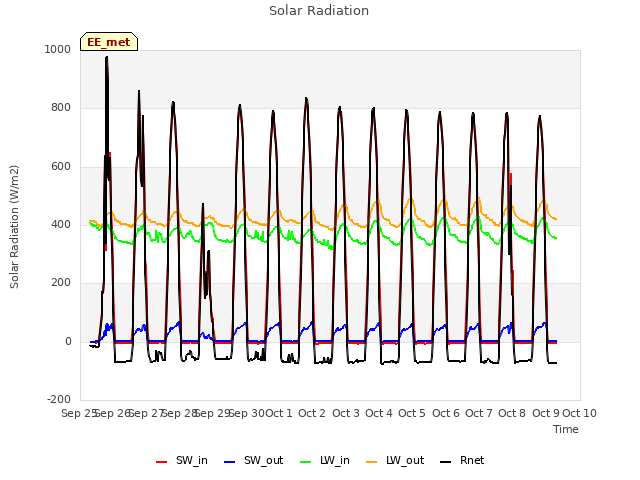The height and width of the screenshot is (480, 640).
Task: Click the black Rnet legend color marker
Action: pyautogui.click(x=446, y=462)
